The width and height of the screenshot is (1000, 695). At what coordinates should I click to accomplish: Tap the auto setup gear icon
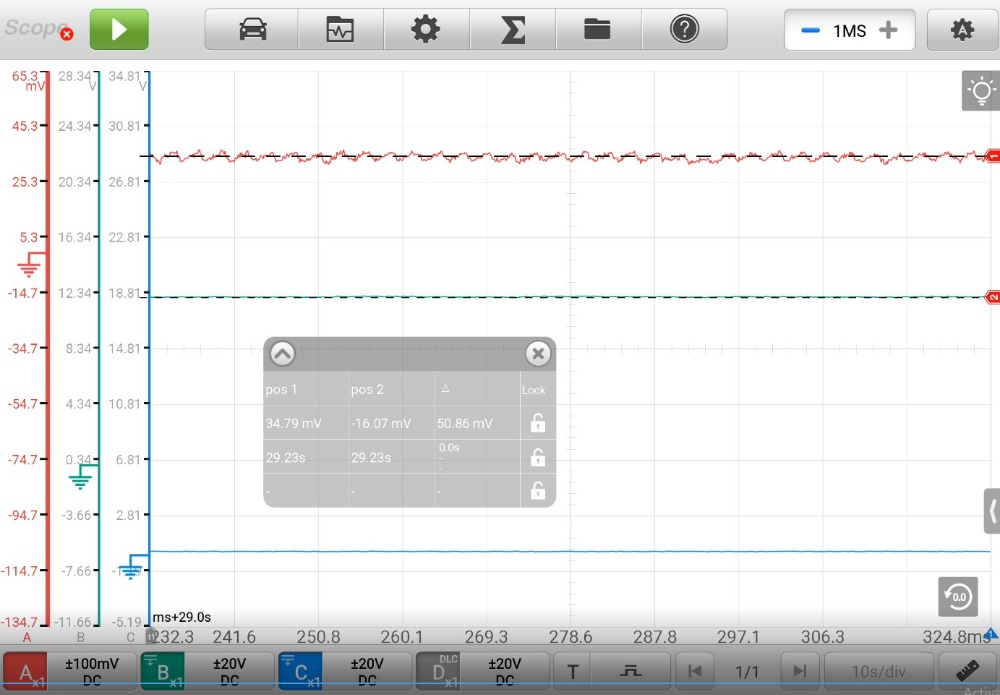click(x=962, y=31)
